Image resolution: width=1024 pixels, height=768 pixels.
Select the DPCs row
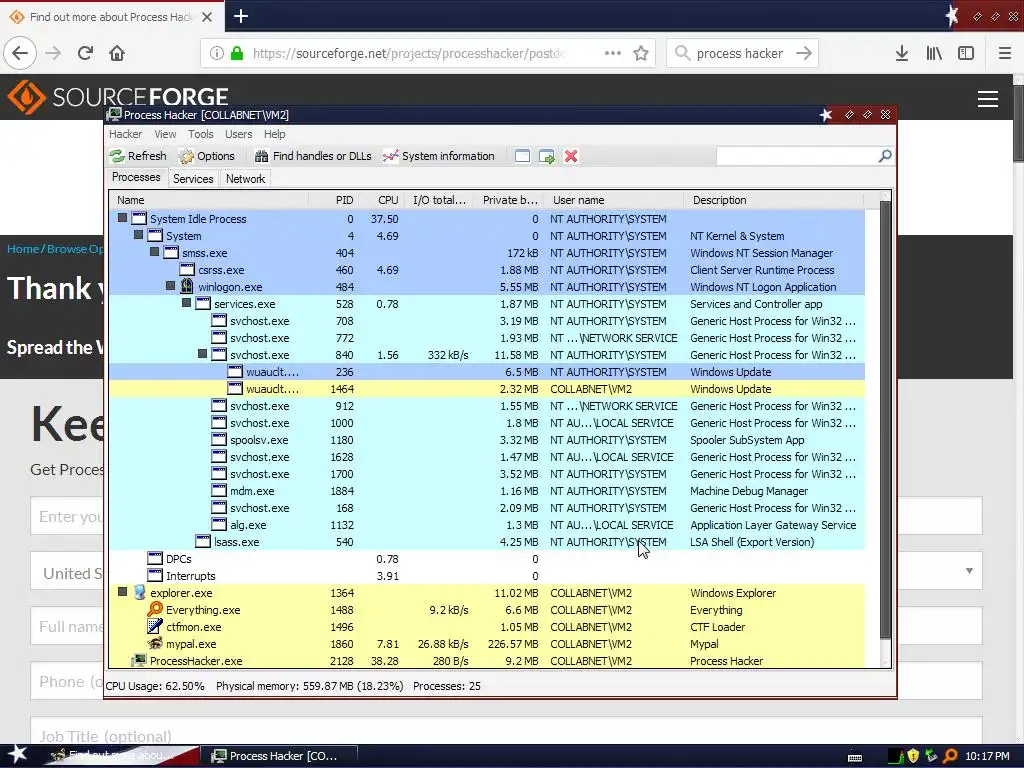(x=487, y=559)
